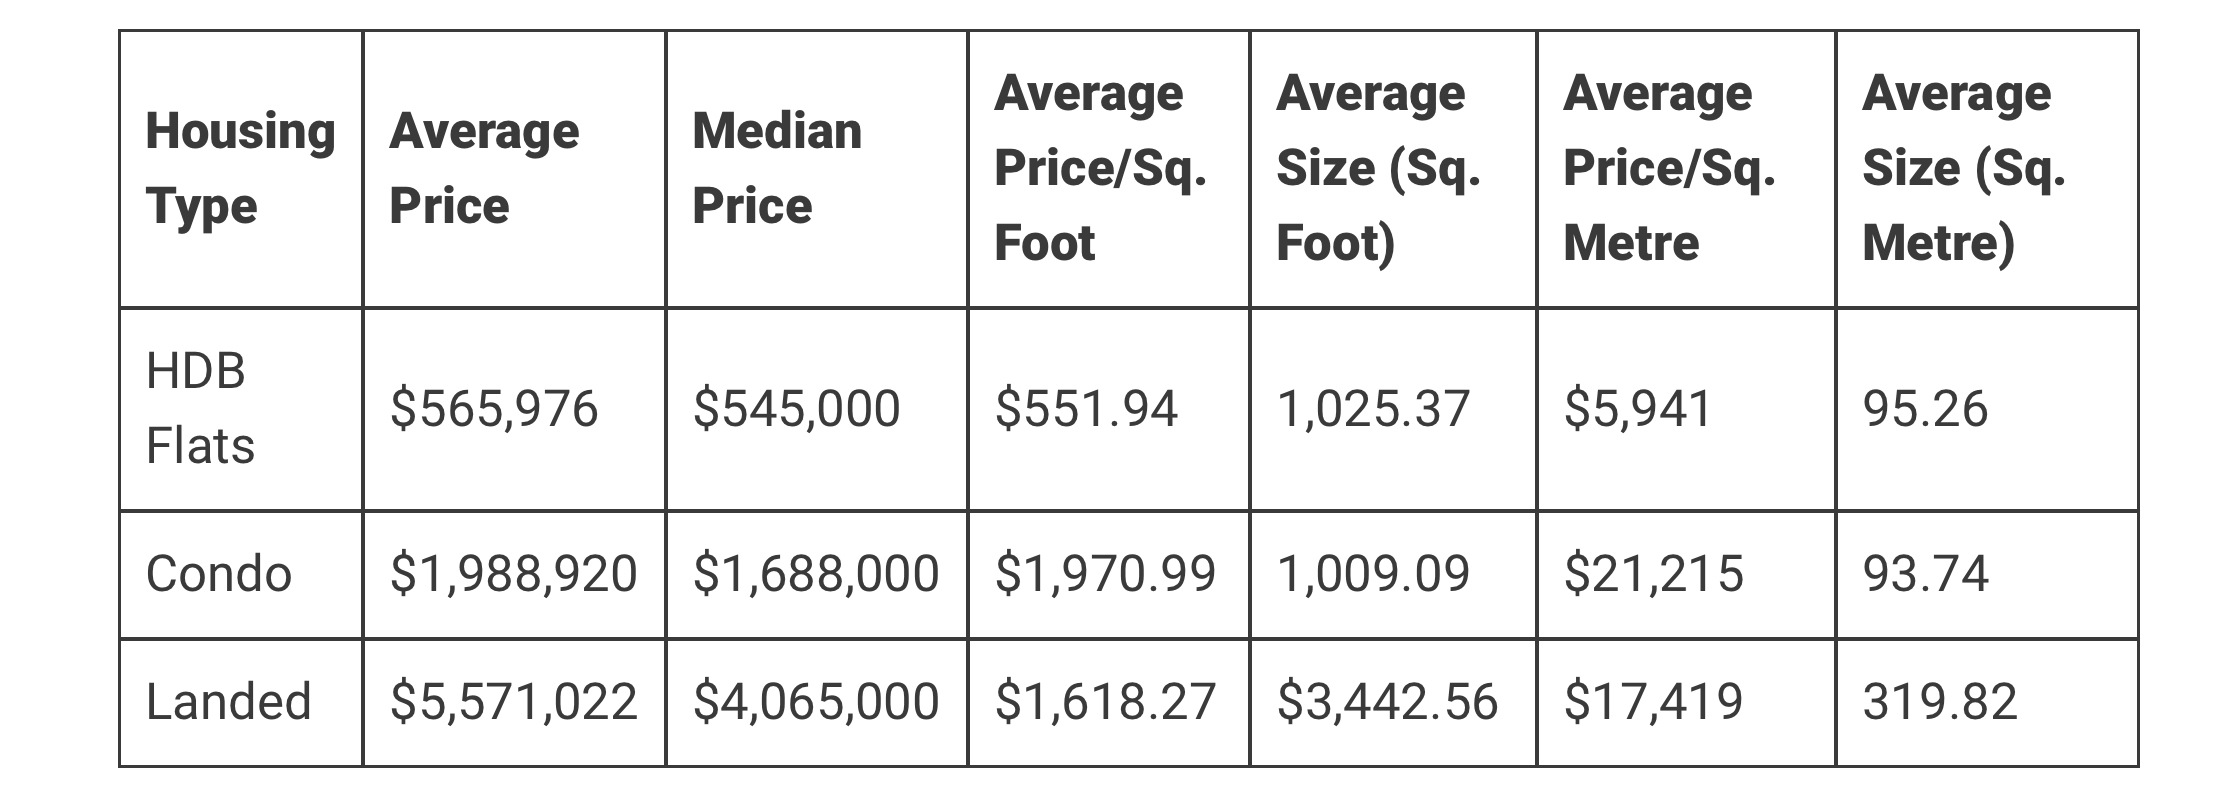2230x810 pixels.
Task: Click the HDB median price $545,000
Action: (797, 409)
